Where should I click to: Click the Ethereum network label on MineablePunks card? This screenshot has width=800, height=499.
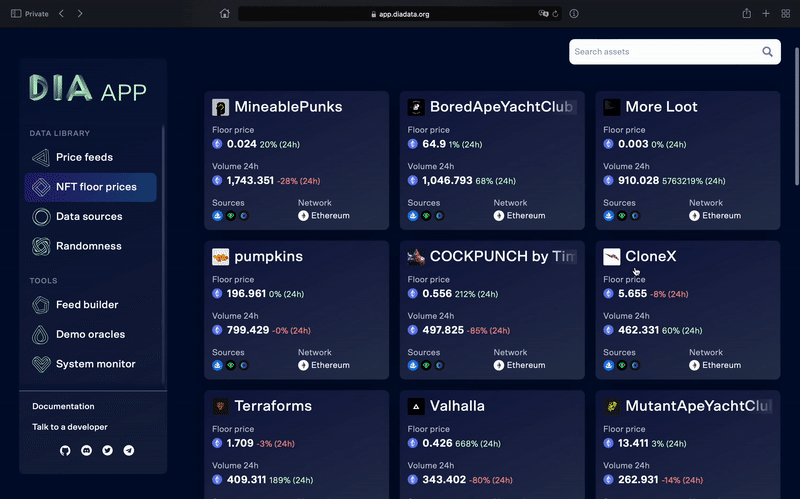(330, 215)
